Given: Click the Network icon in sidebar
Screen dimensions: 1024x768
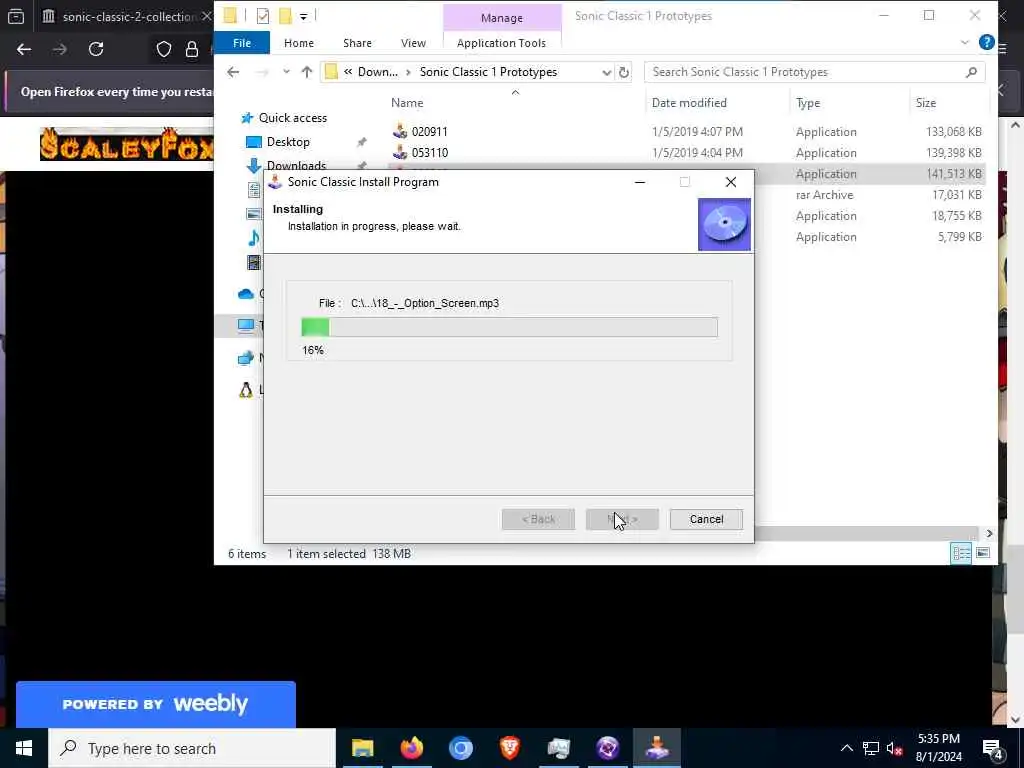Looking at the screenshot, I should point(246,358).
